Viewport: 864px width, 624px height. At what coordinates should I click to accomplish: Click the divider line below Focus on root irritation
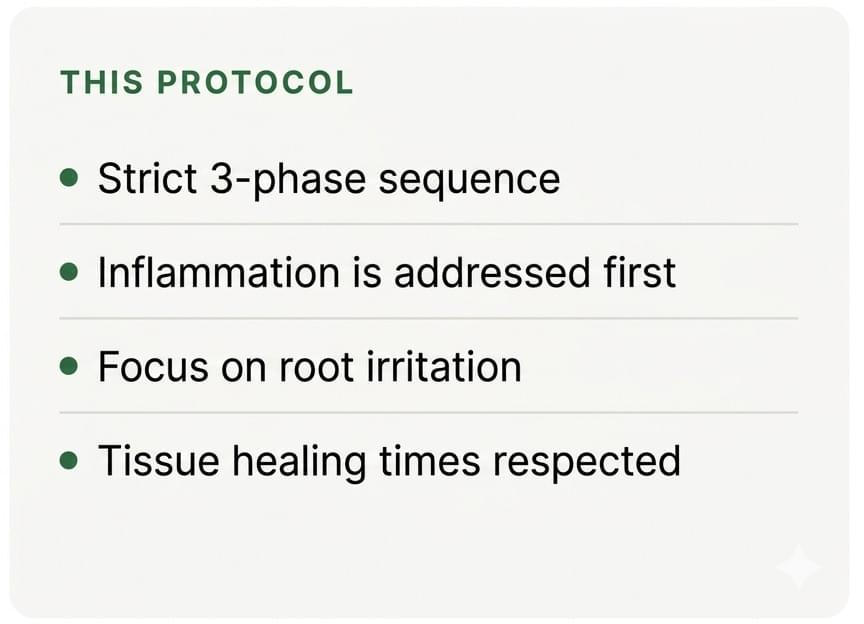click(428, 412)
